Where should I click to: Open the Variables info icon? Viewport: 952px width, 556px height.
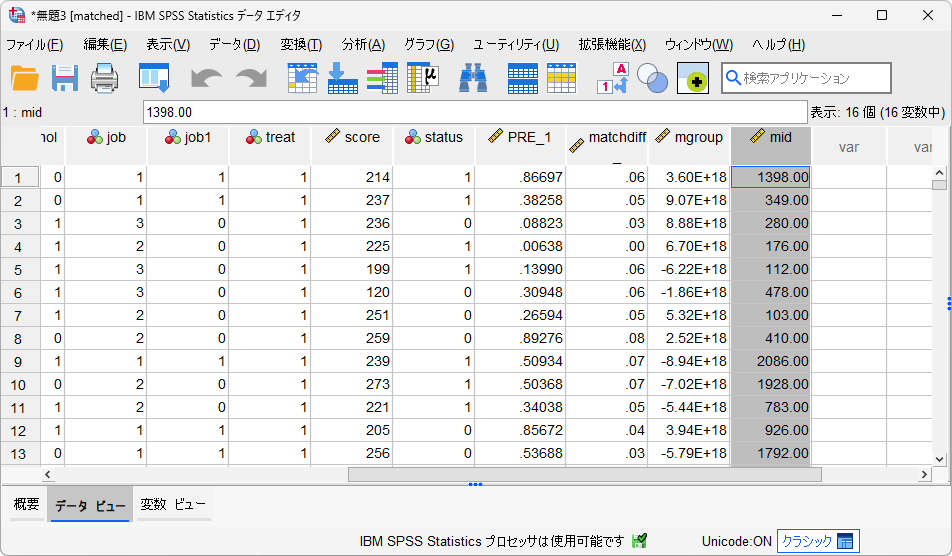382,78
